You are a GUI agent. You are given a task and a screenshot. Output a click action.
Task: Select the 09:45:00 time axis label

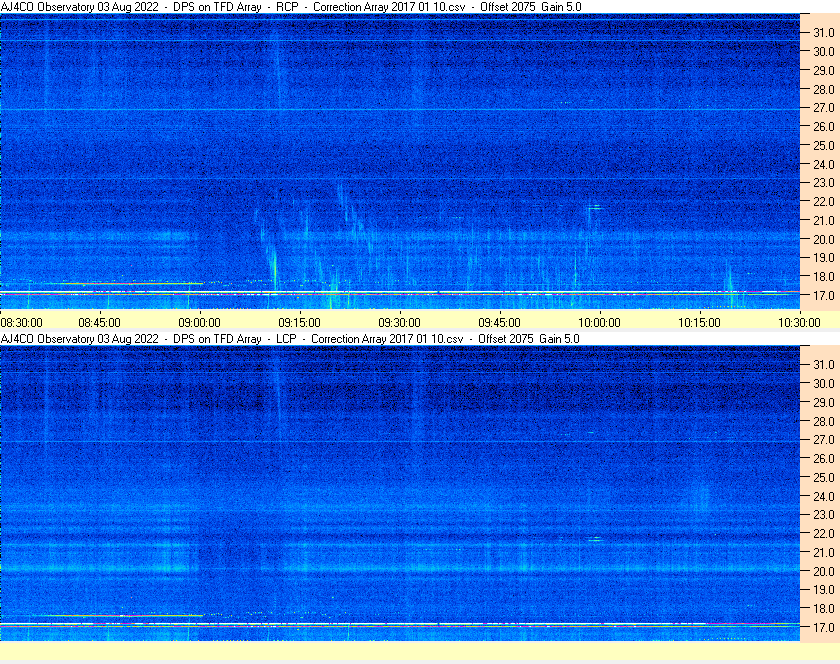pyautogui.click(x=499, y=323)
